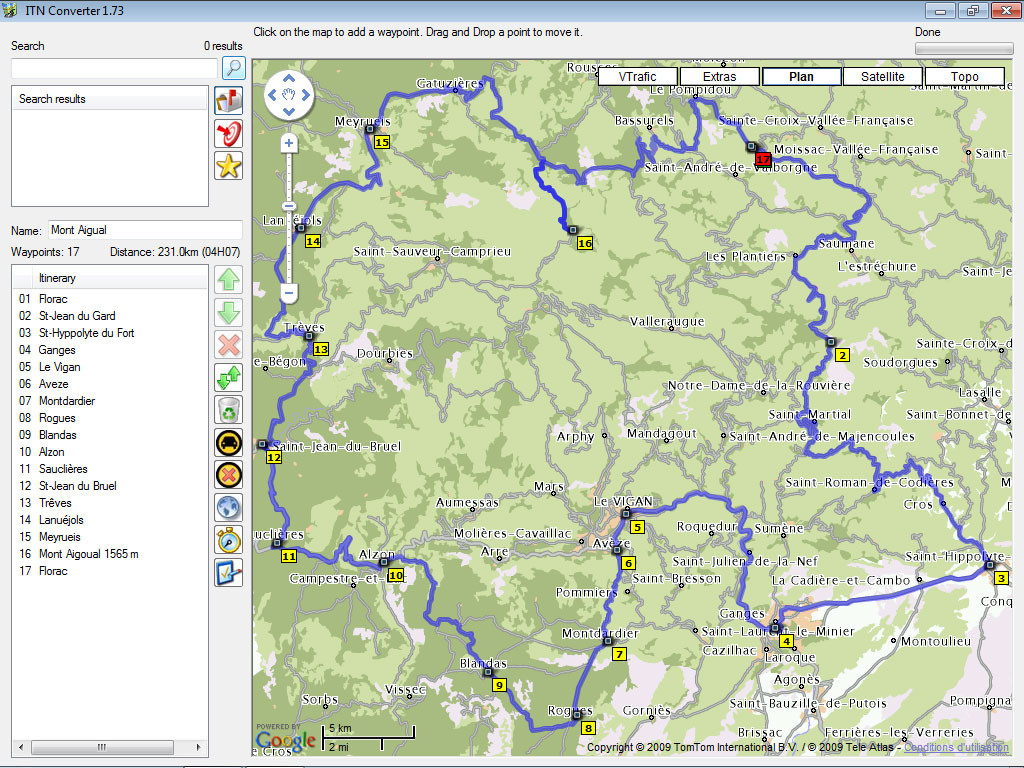Move waypoint up with green up arrow
The image size is (1024, 768).
(229, 280)
